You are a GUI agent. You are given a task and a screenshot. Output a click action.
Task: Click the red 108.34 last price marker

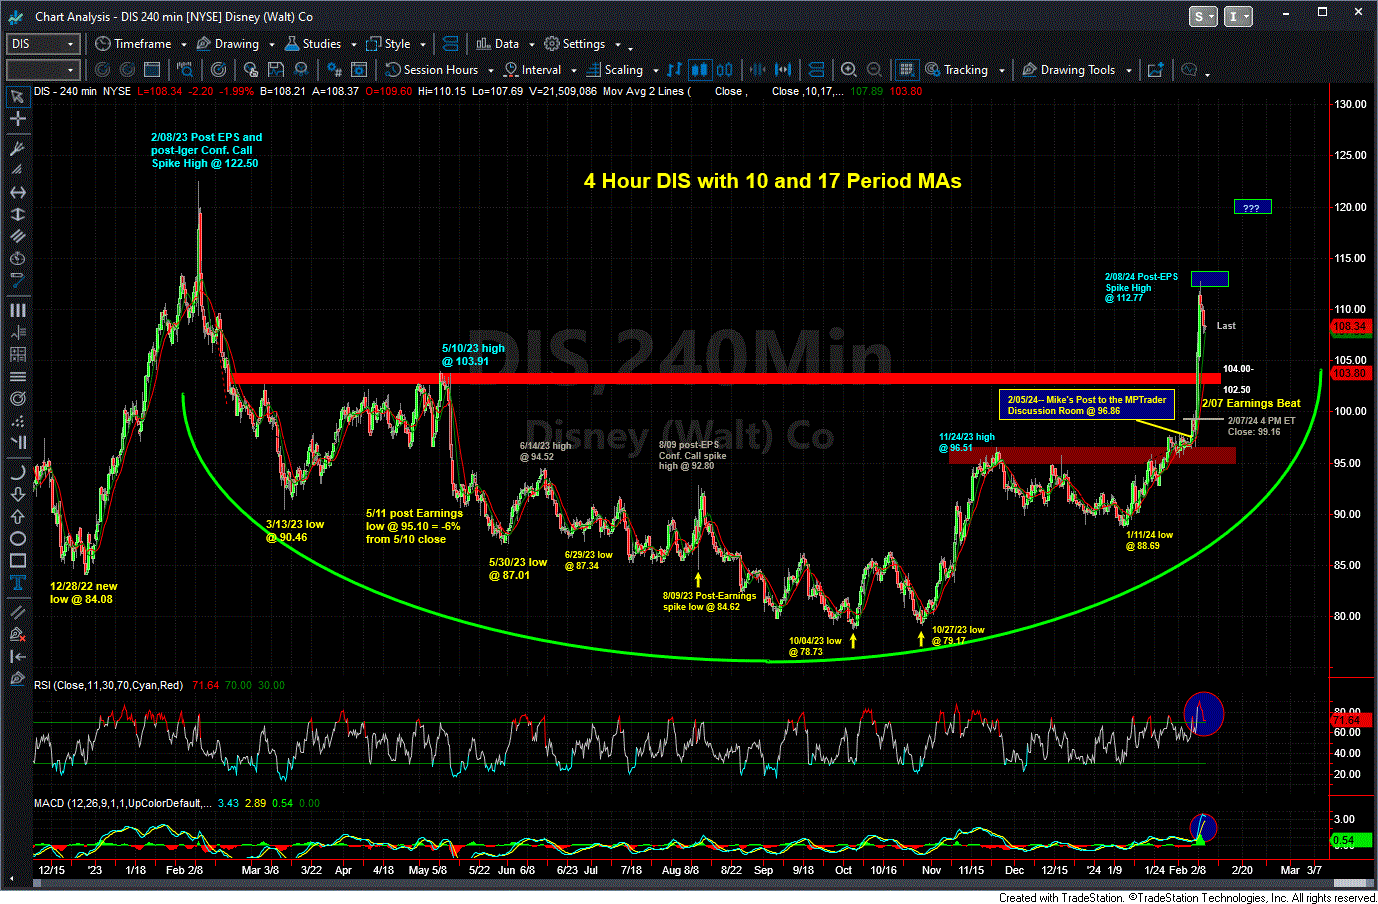(1349, 327)
